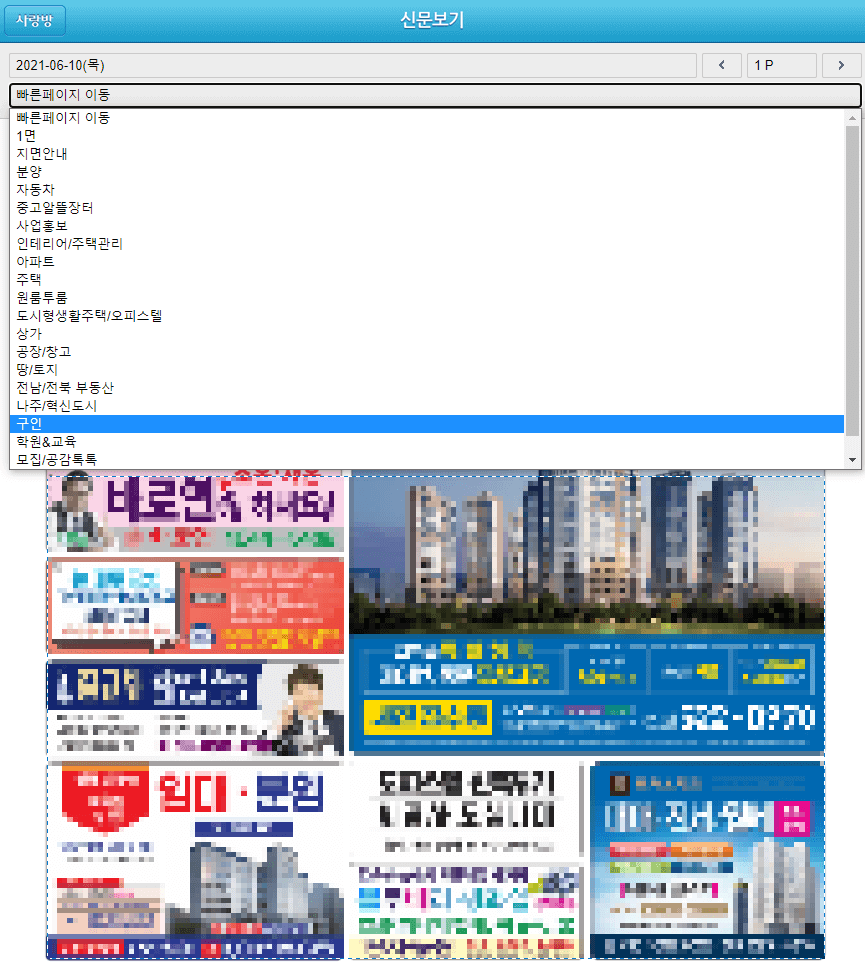This screenshot has width=865, height=962.
Task: Choose 지면안내 from the list
Action: 426,153
